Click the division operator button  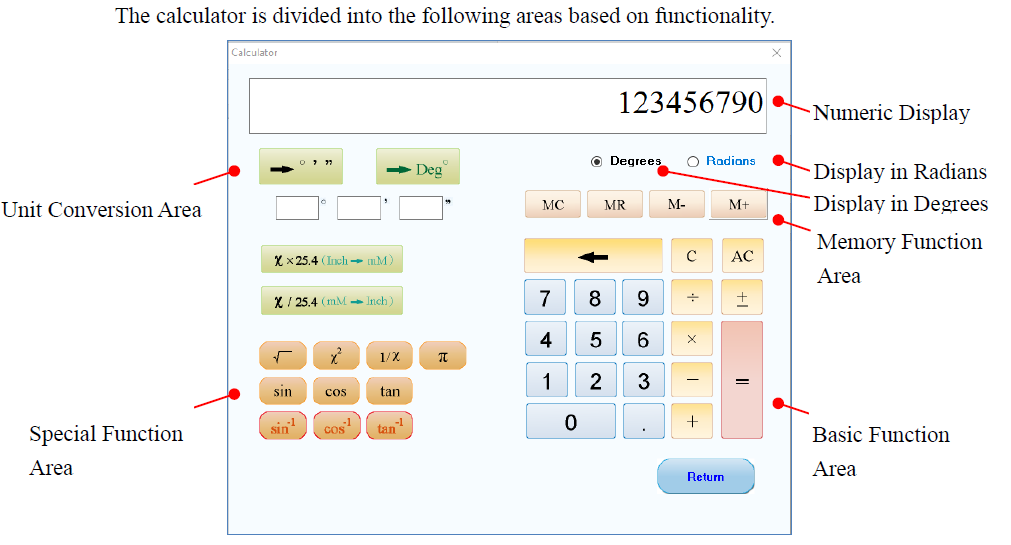692,297
